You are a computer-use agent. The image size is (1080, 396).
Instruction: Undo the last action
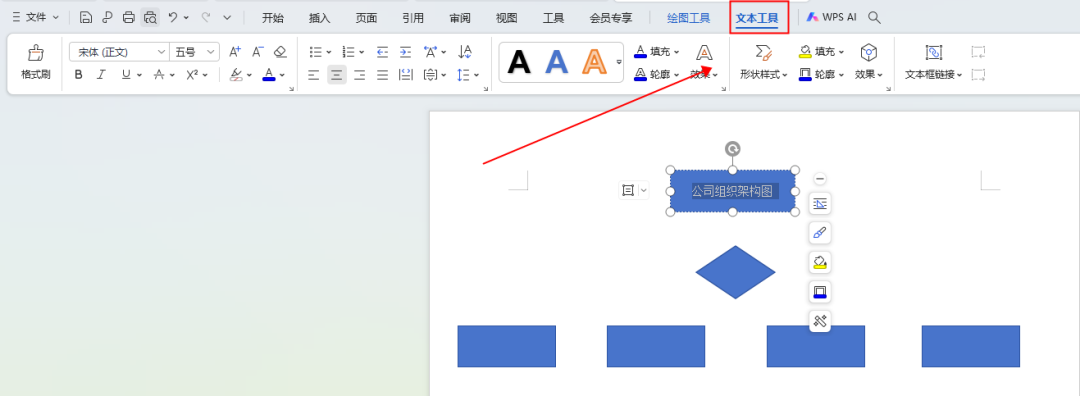tap(173, 17)
